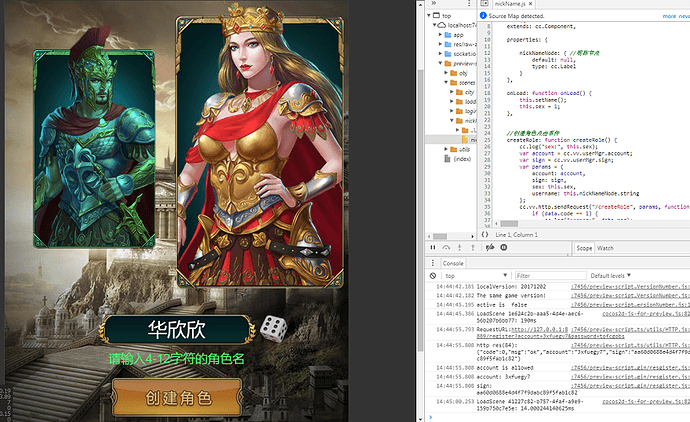Click the Step out debugger icon

(x=473, y=248)
